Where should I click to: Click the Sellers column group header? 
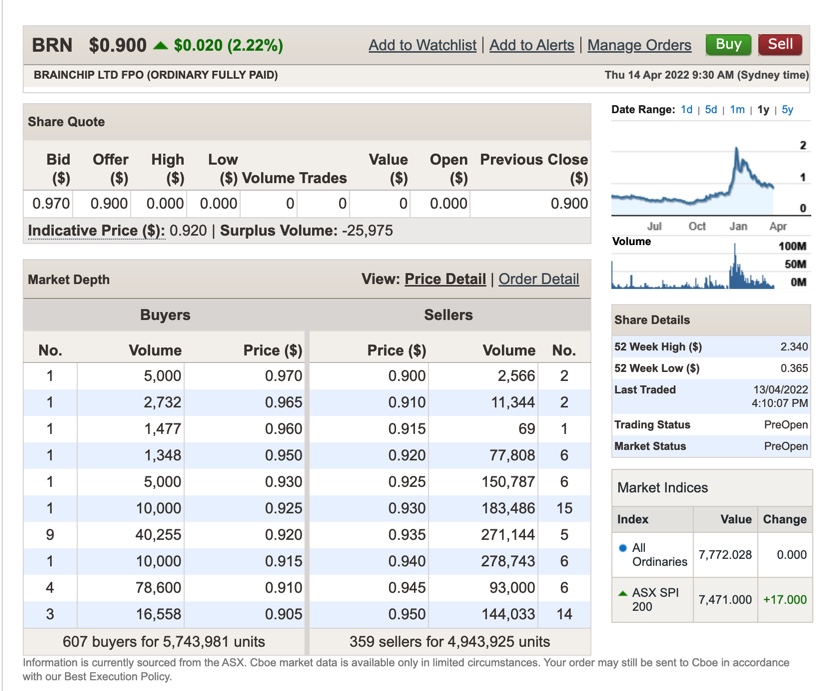pyautogui.click(x=448, y=315)
